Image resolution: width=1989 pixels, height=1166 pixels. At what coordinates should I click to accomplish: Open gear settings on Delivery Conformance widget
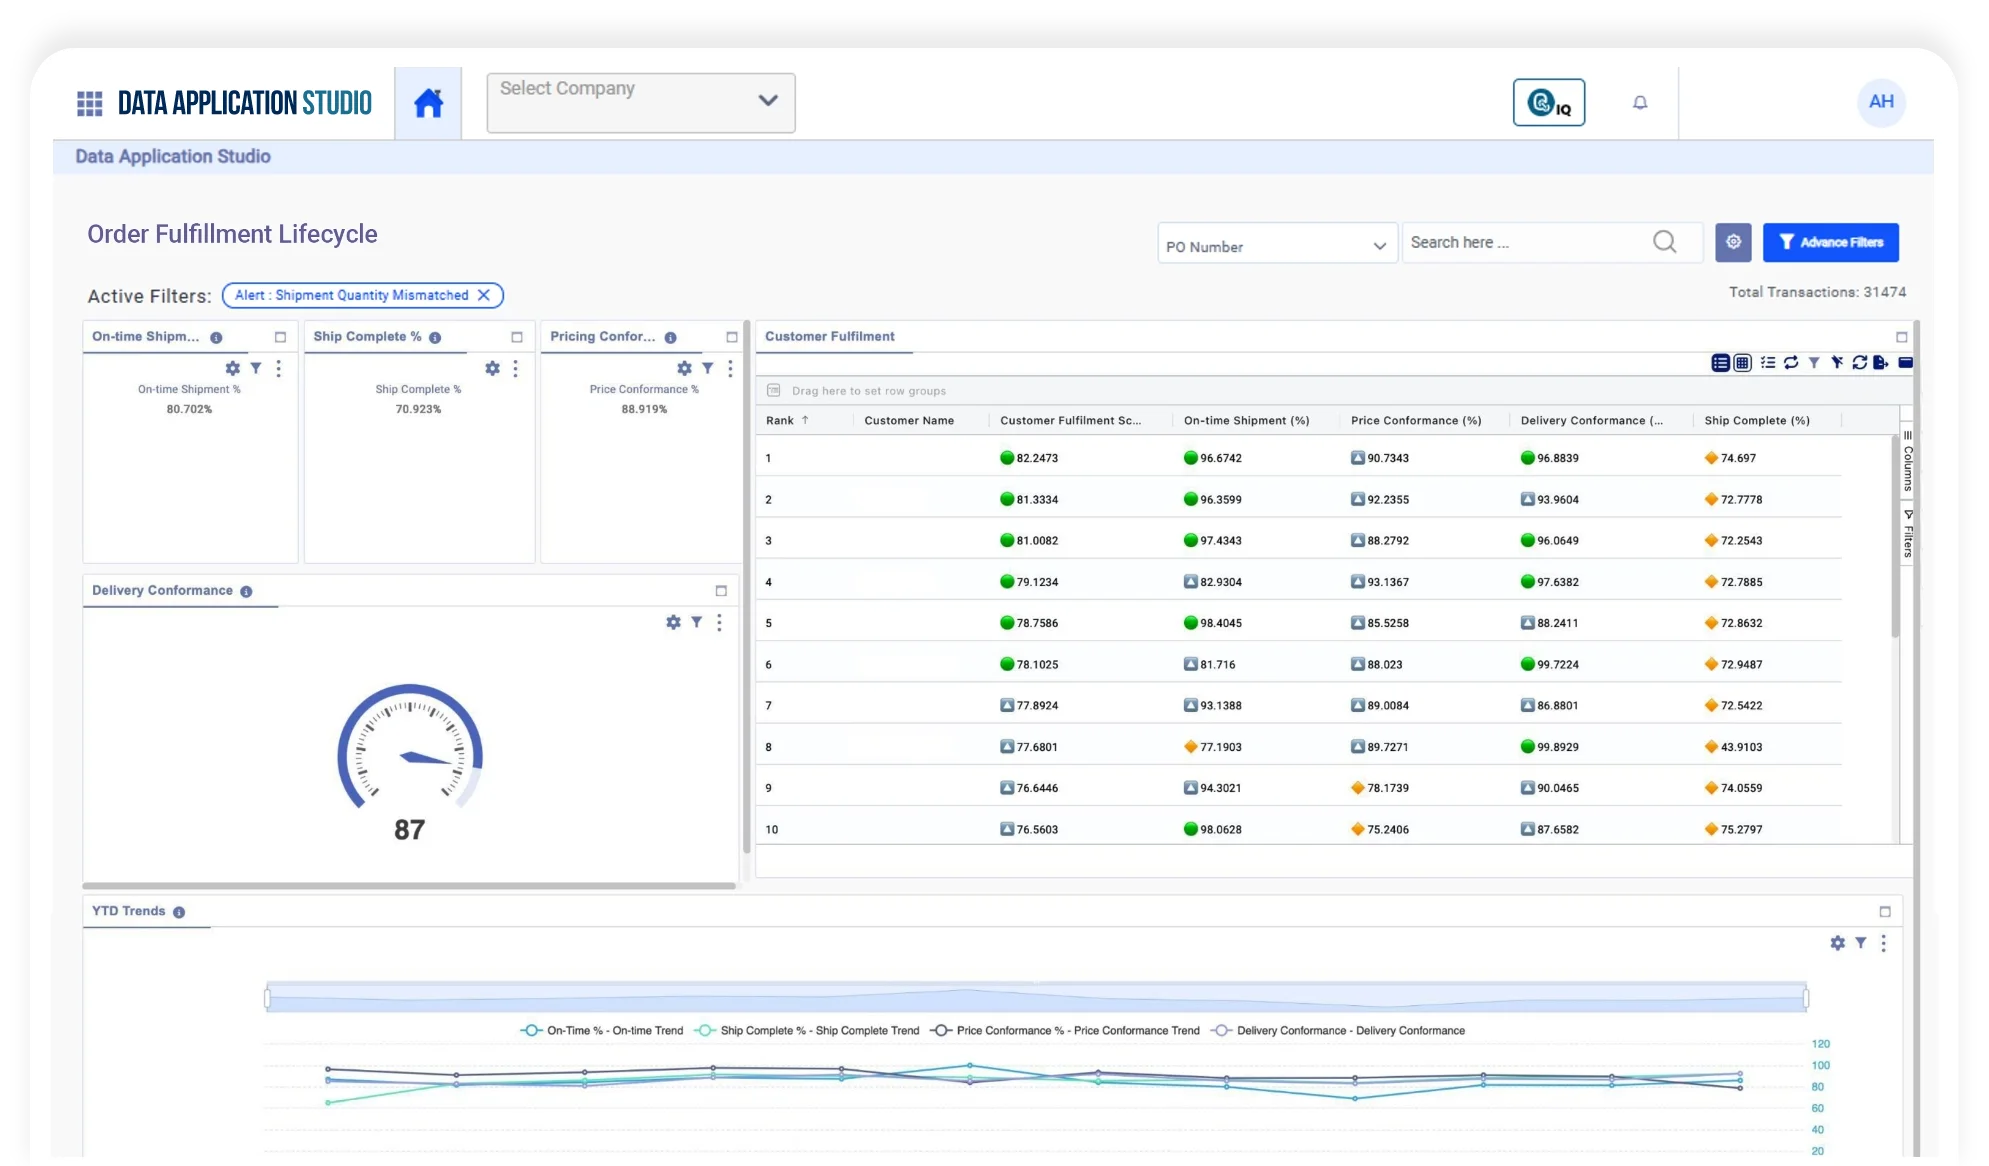673,622
